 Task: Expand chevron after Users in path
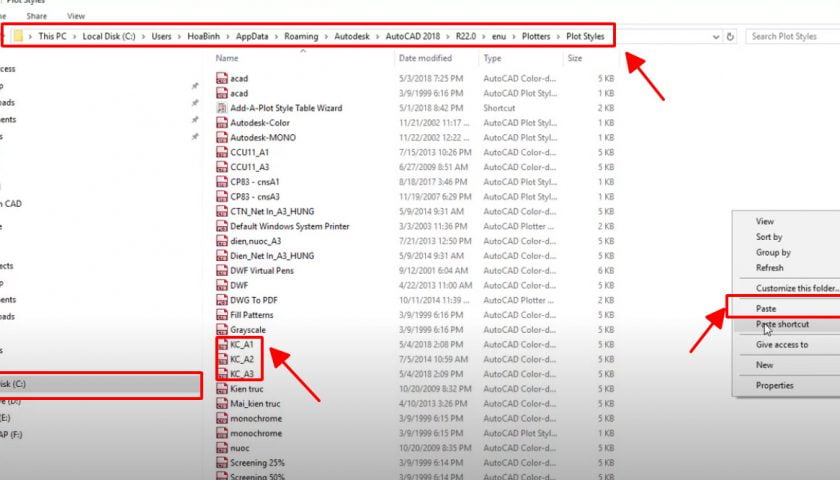[179, 36]
